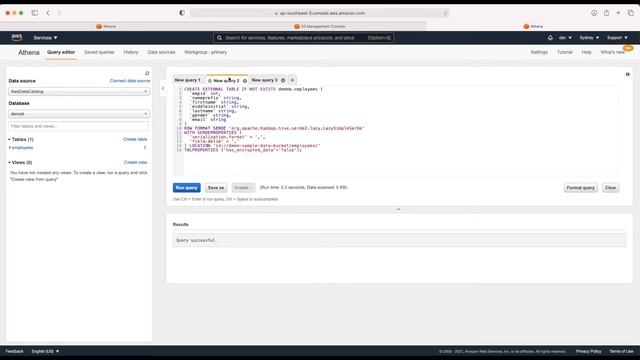The height and width of the screenshot is (360, 640).
Task: Add a new query tab with plus
Action: [292, 80]
